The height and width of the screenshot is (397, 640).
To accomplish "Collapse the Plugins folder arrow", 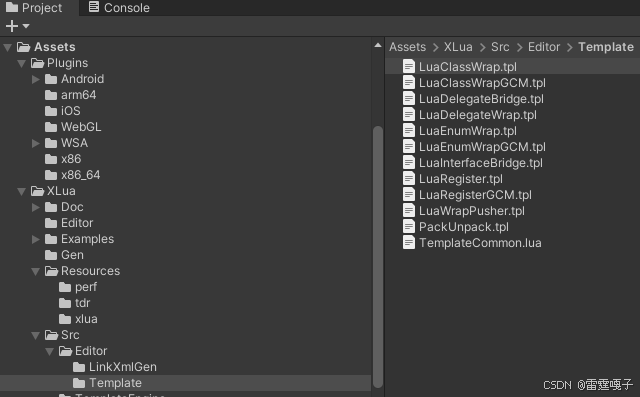I will pyautogui.click(x=22, y=63).
